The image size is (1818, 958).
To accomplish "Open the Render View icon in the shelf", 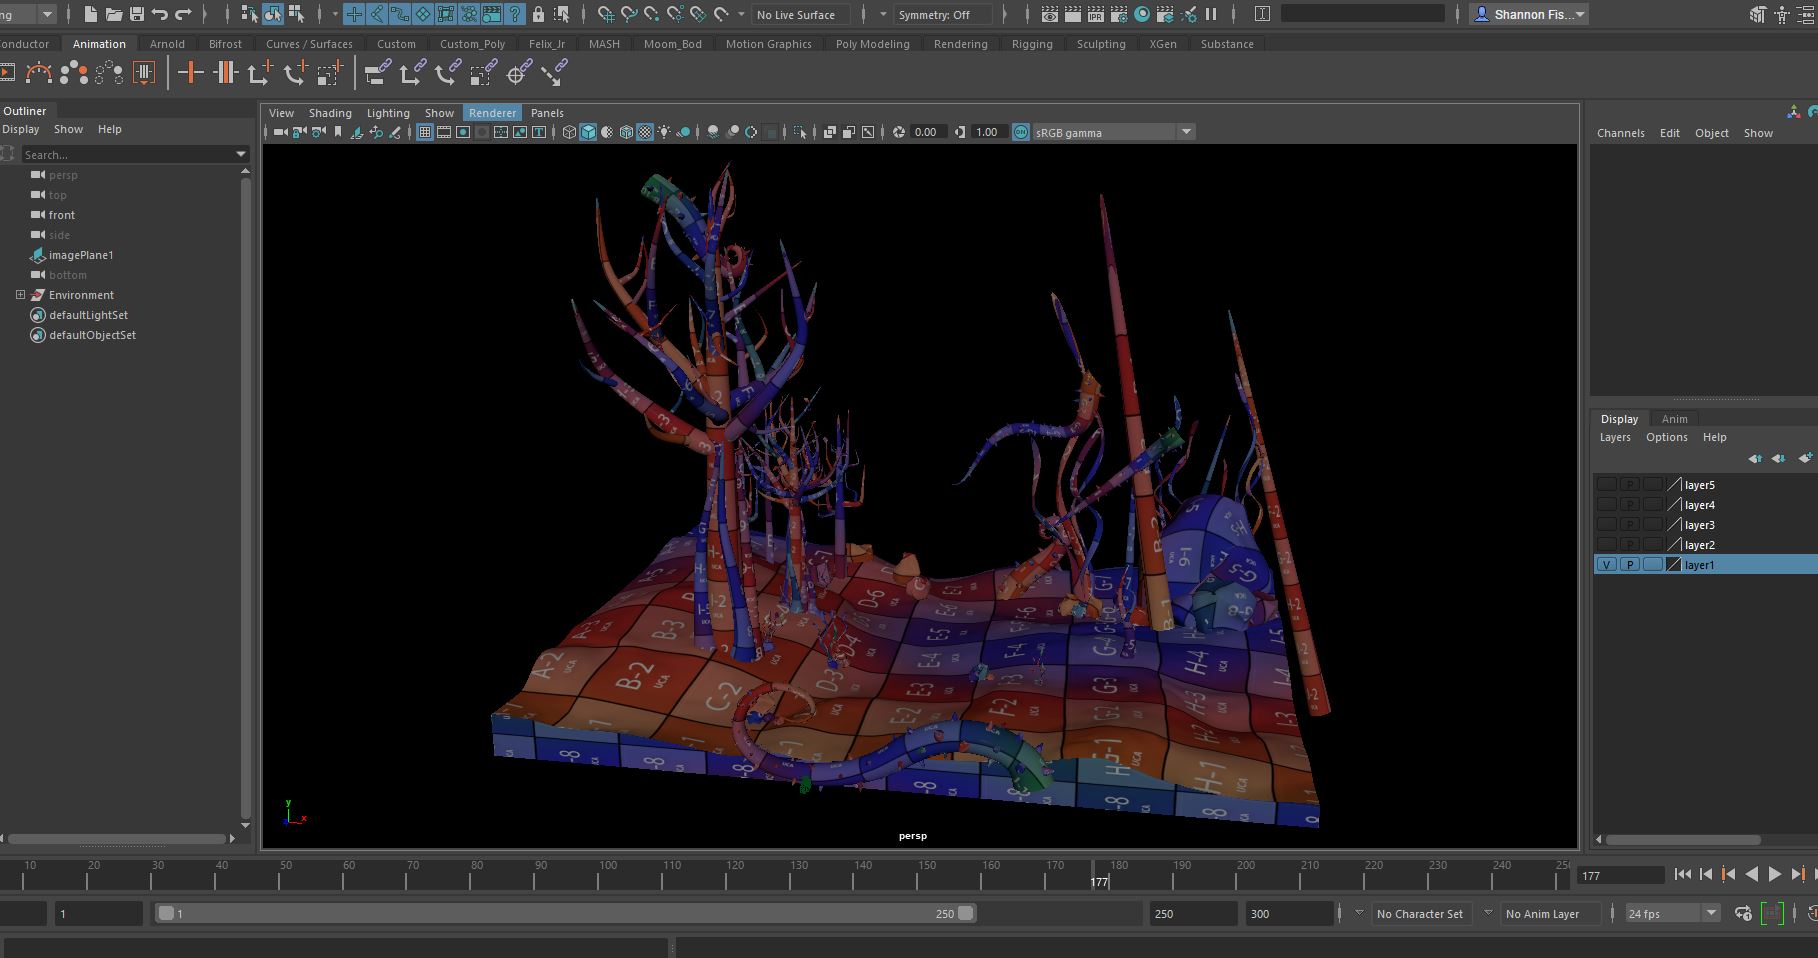I will tap(1049, 14).
